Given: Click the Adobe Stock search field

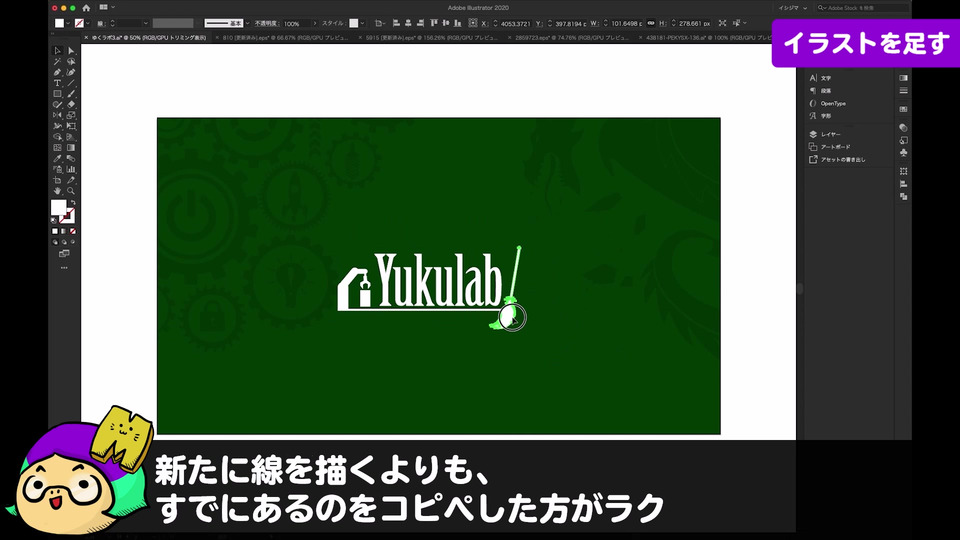Looking at the screenshot, I should [861, 8].
